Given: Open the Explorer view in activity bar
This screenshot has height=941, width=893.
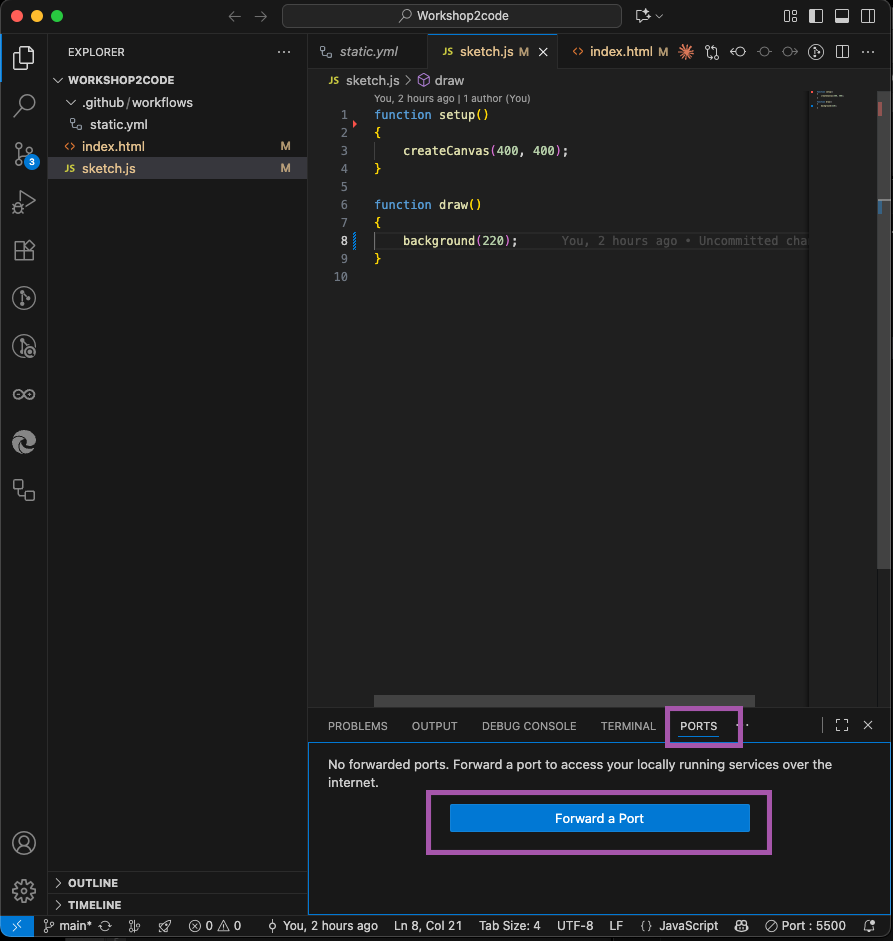Looking at the screenshot, I should (x=24, y=58).
